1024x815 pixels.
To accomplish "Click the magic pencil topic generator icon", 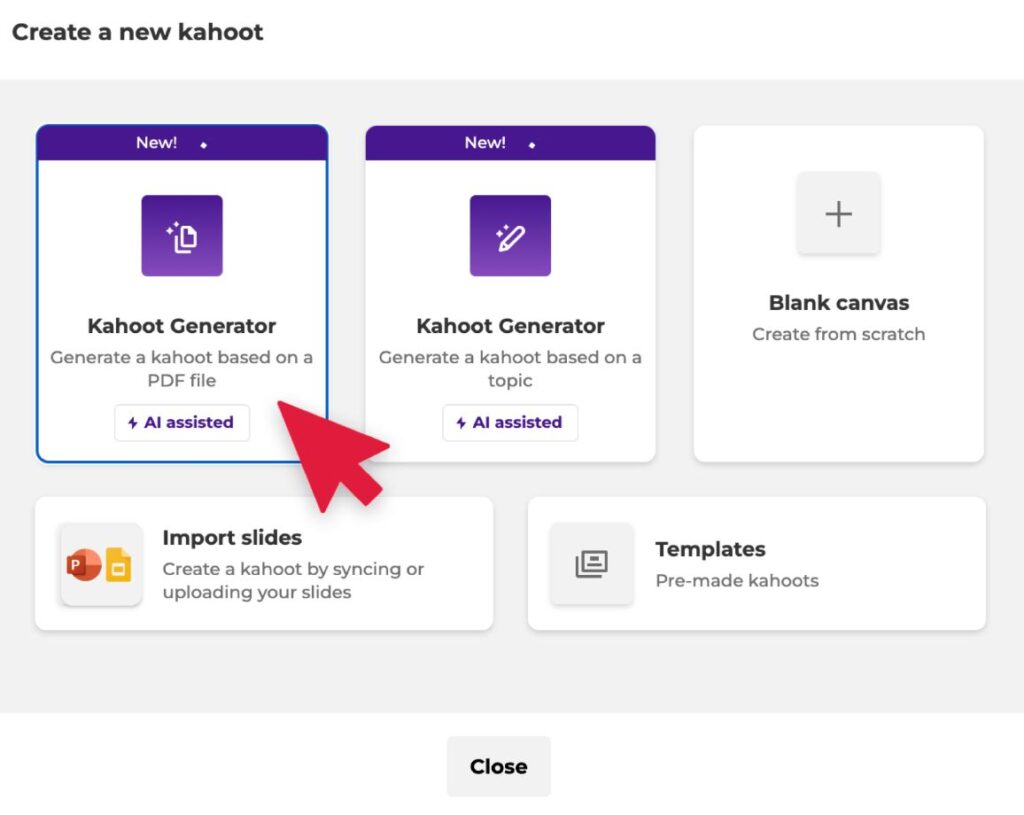I will 510,236.
